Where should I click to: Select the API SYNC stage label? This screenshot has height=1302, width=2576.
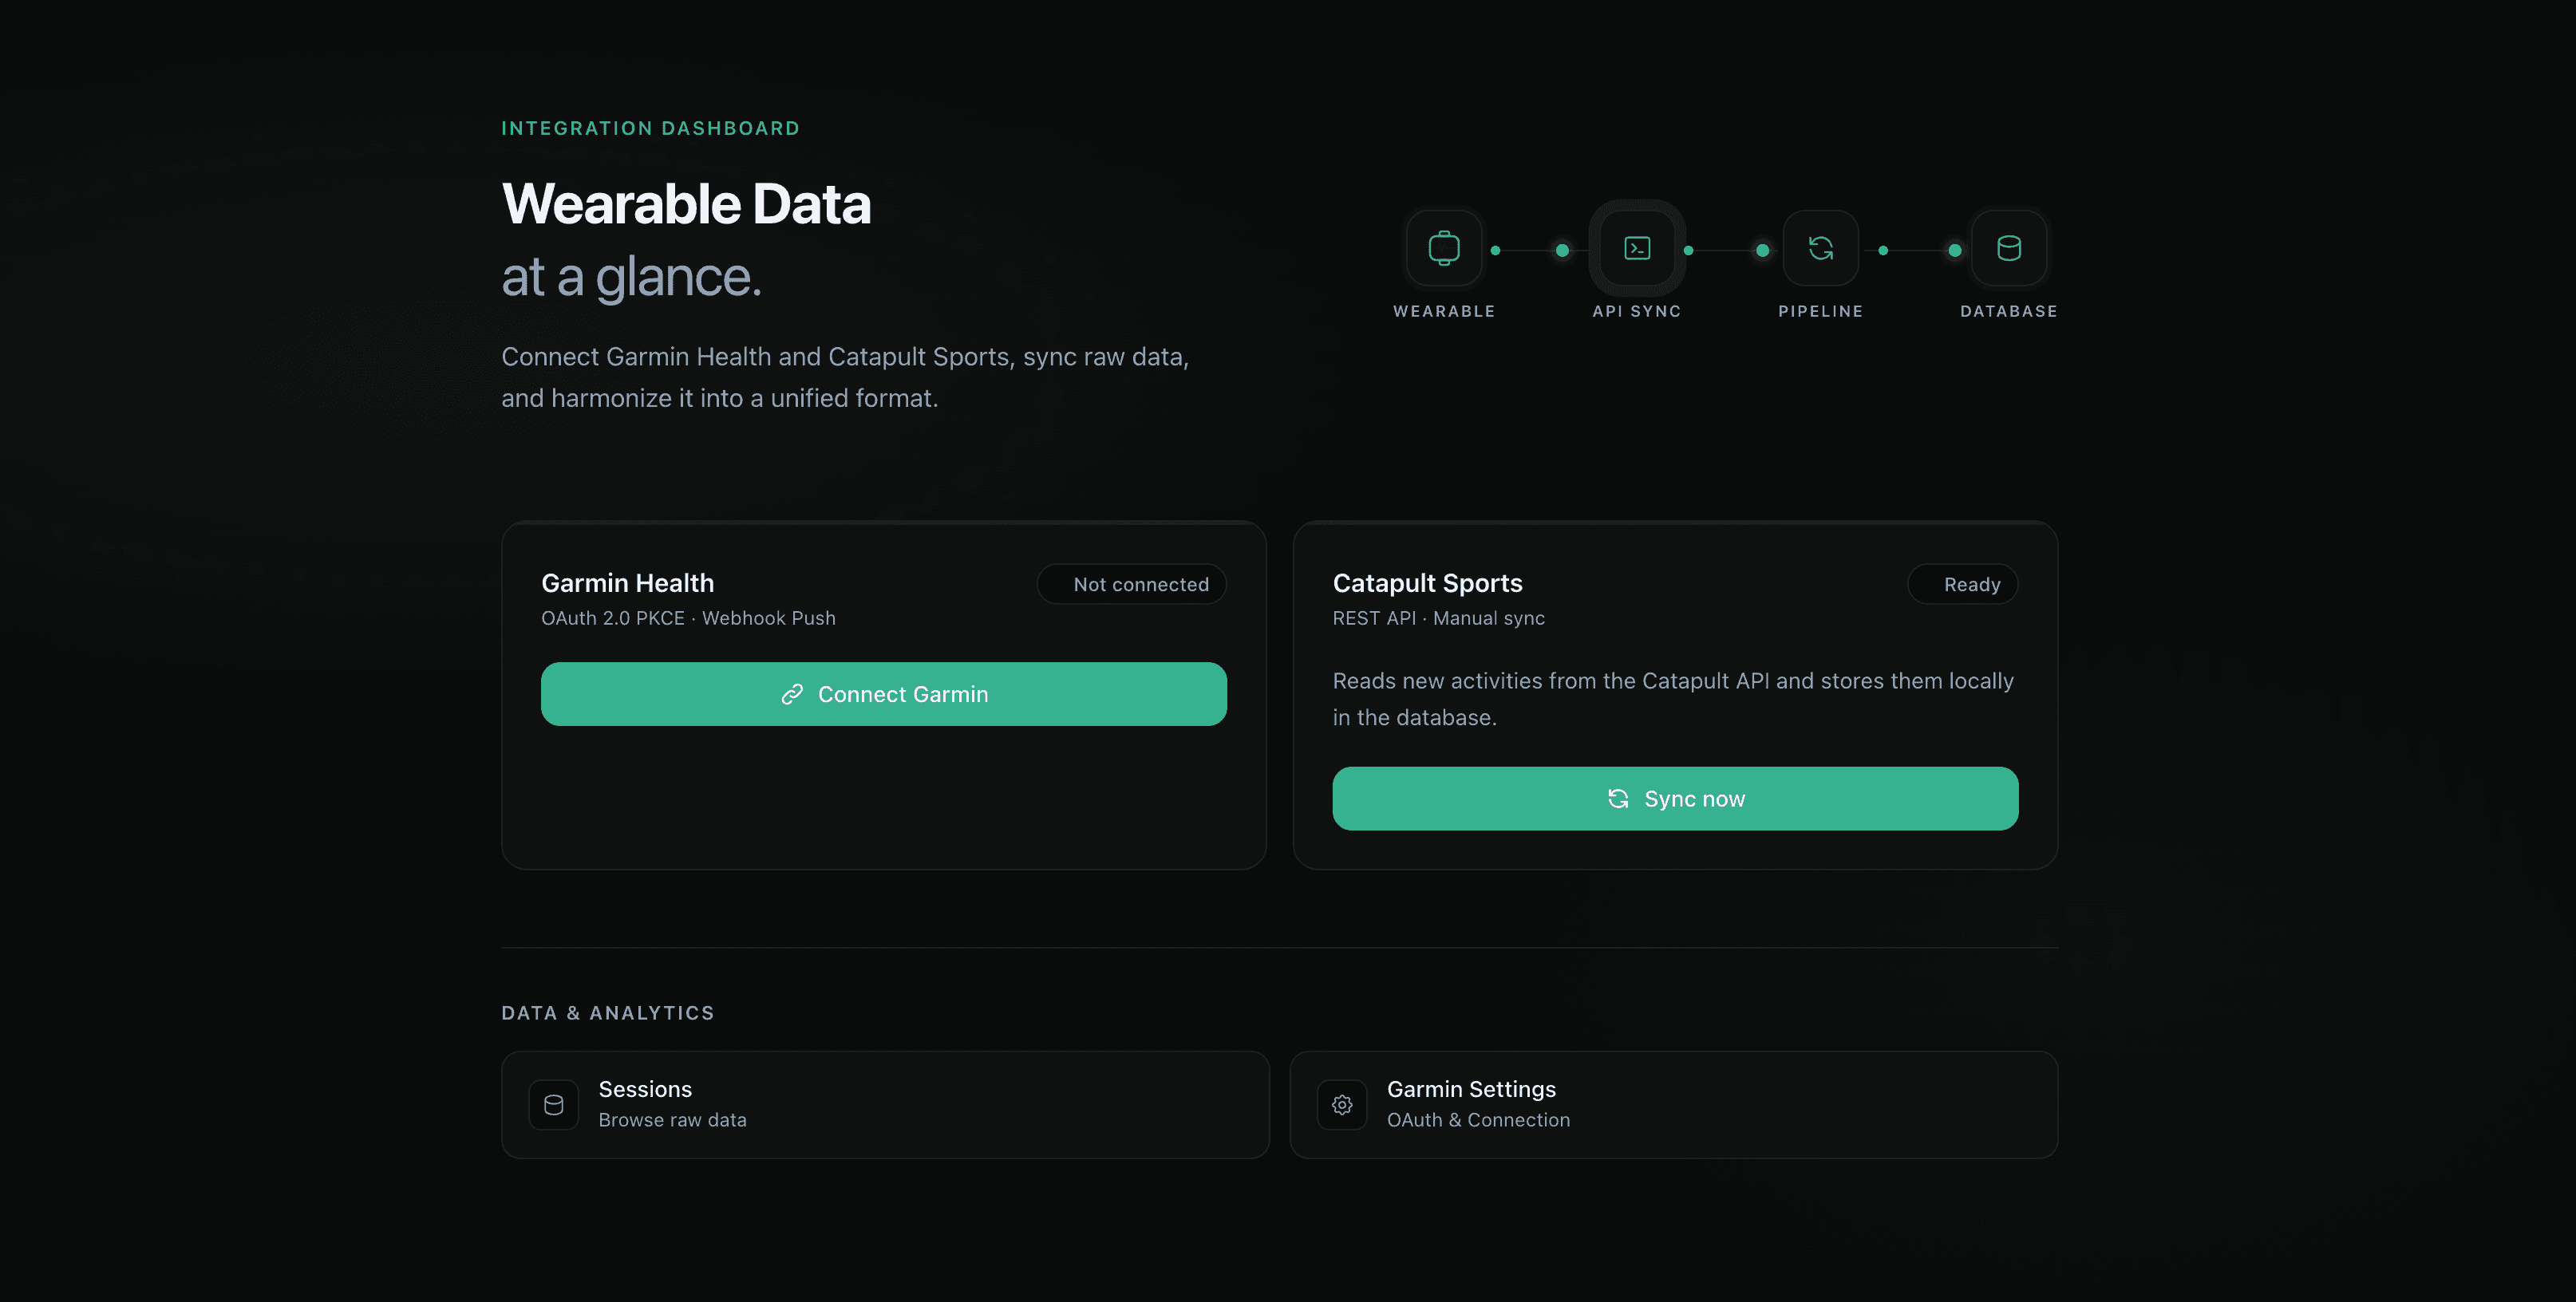(x=1637, y=311)
